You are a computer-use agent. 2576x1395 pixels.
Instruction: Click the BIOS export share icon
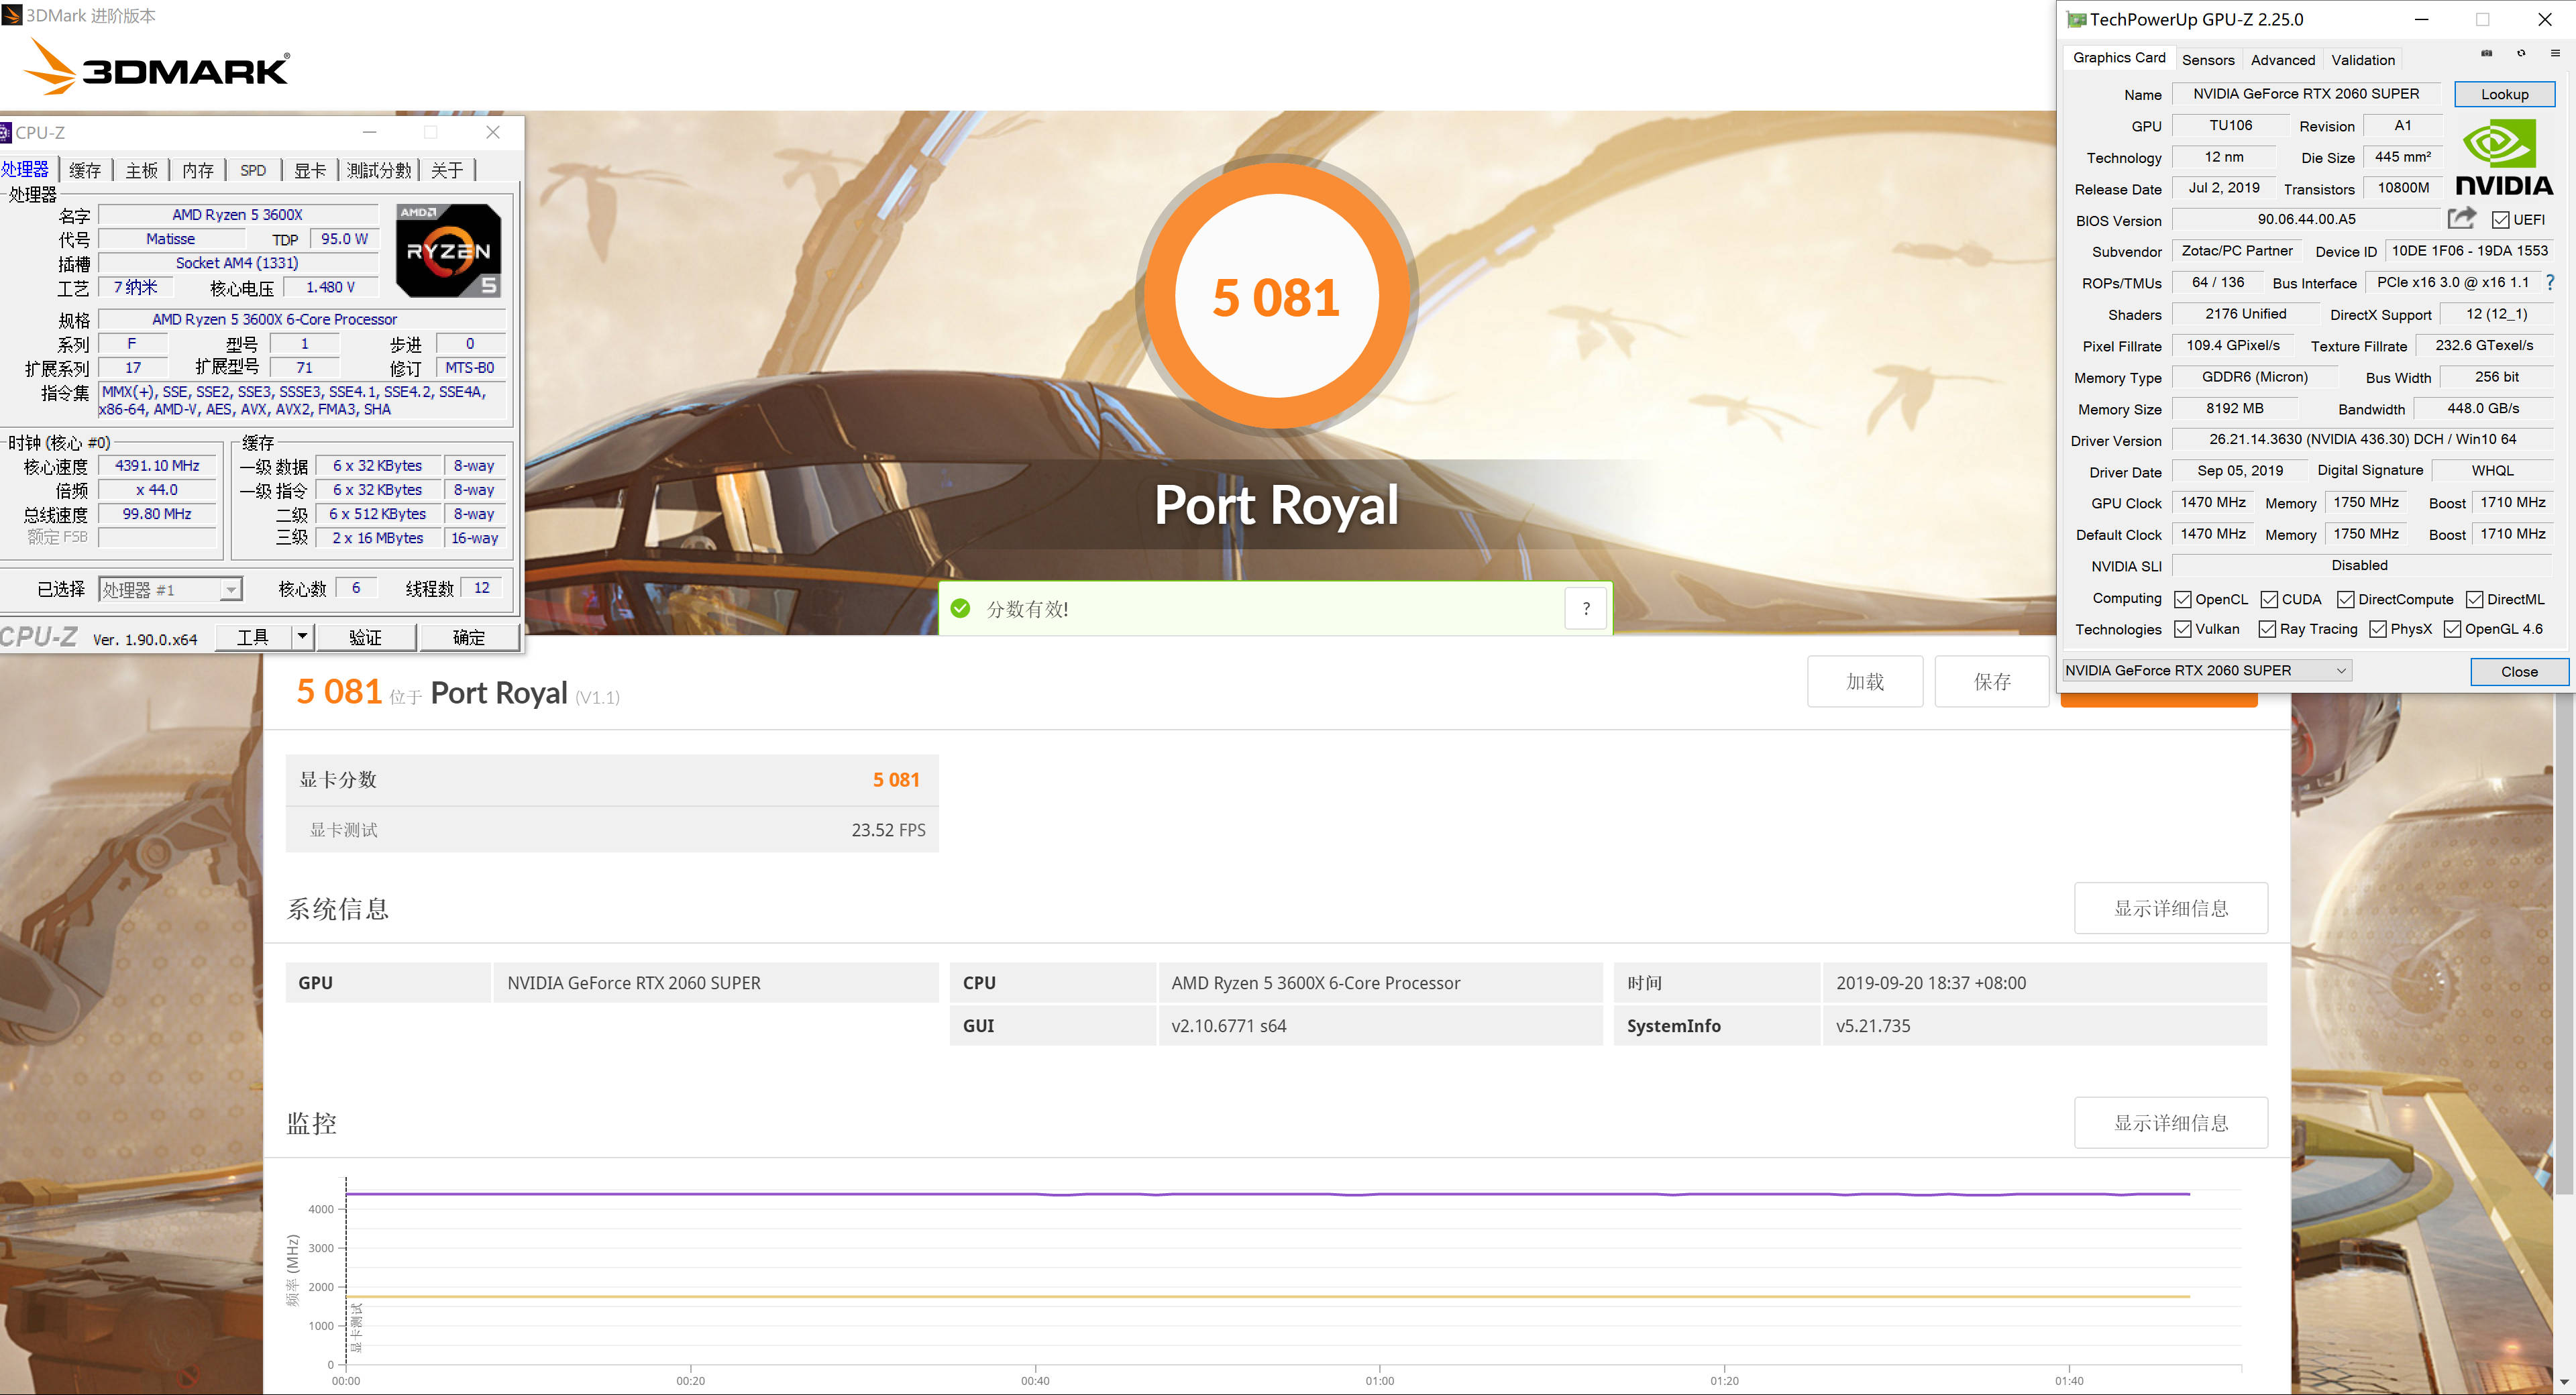click(2461, 218)
